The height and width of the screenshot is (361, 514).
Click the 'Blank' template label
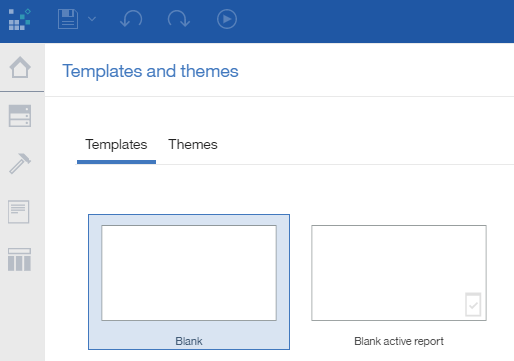[189, 341]
